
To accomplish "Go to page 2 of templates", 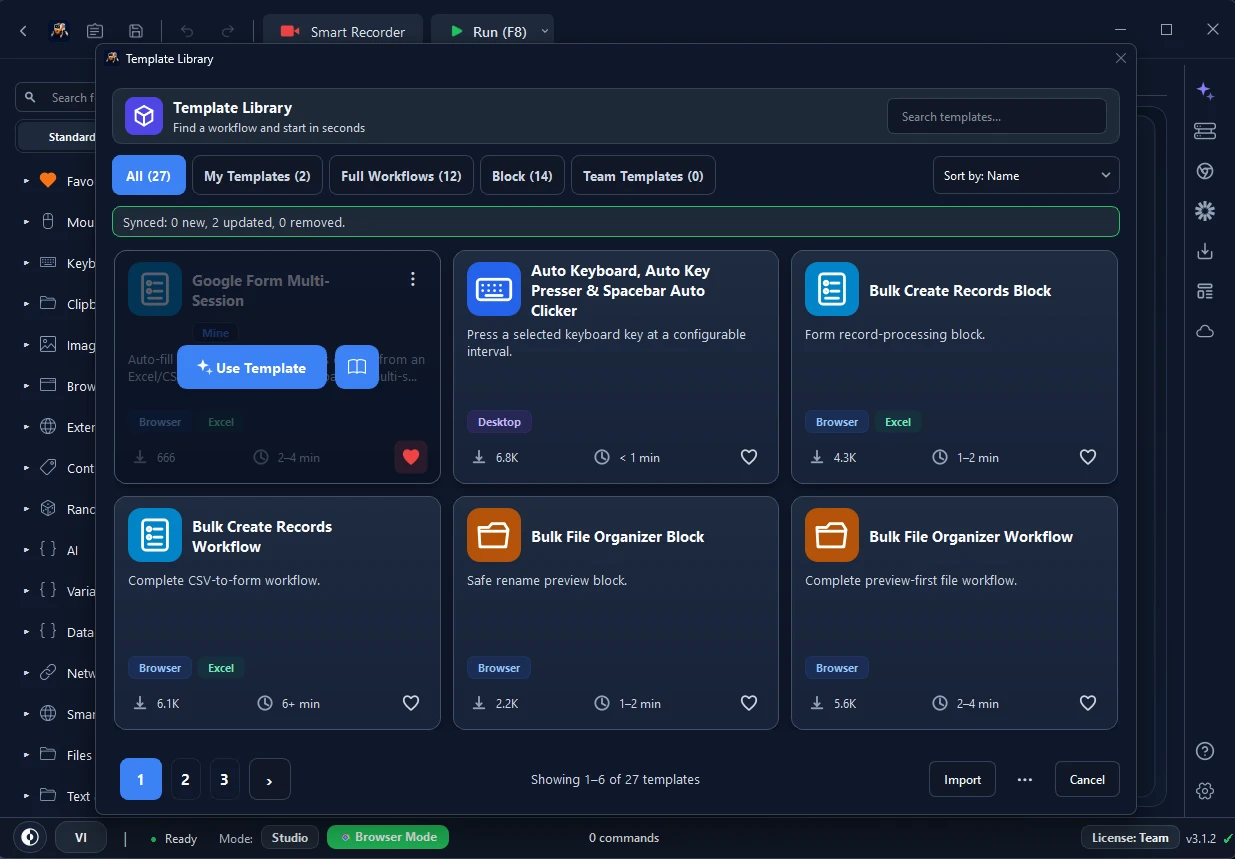I will (185, 780).
